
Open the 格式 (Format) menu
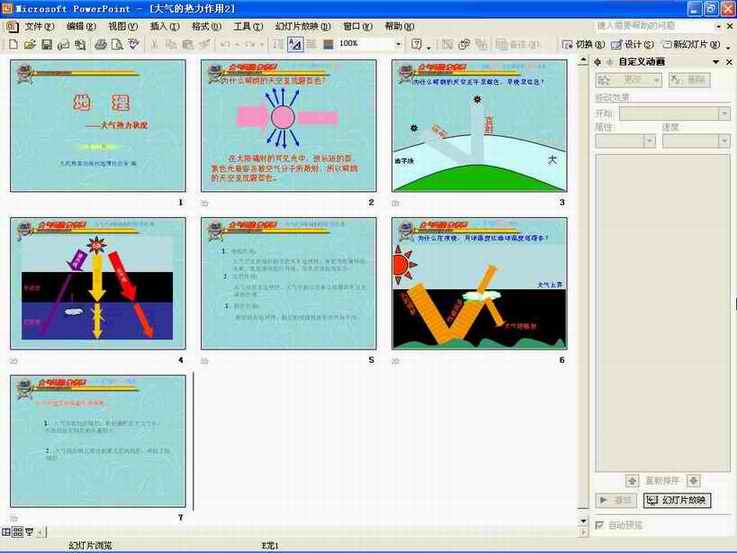point(206,27)
